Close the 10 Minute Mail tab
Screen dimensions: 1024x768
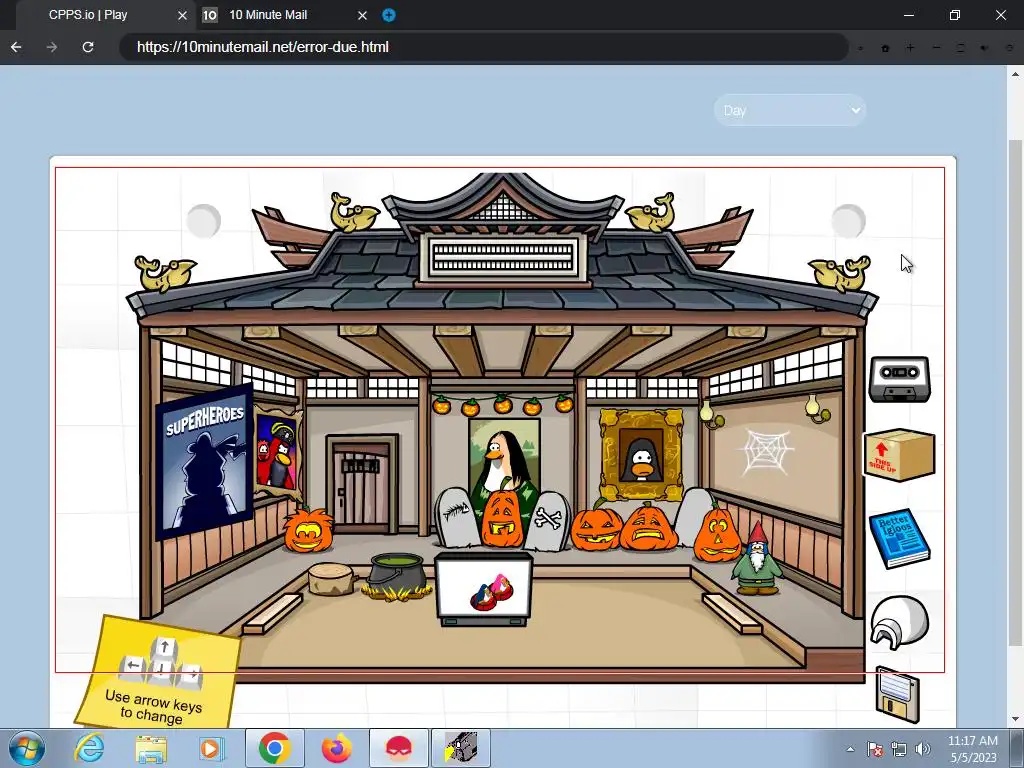click(362, 15)
